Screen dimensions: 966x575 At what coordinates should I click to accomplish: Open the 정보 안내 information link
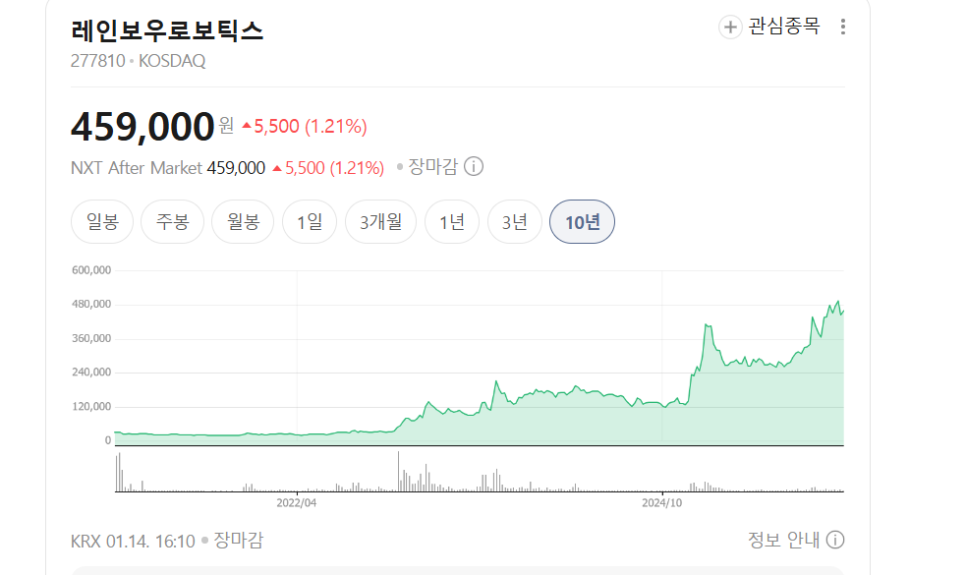[783, 540]
